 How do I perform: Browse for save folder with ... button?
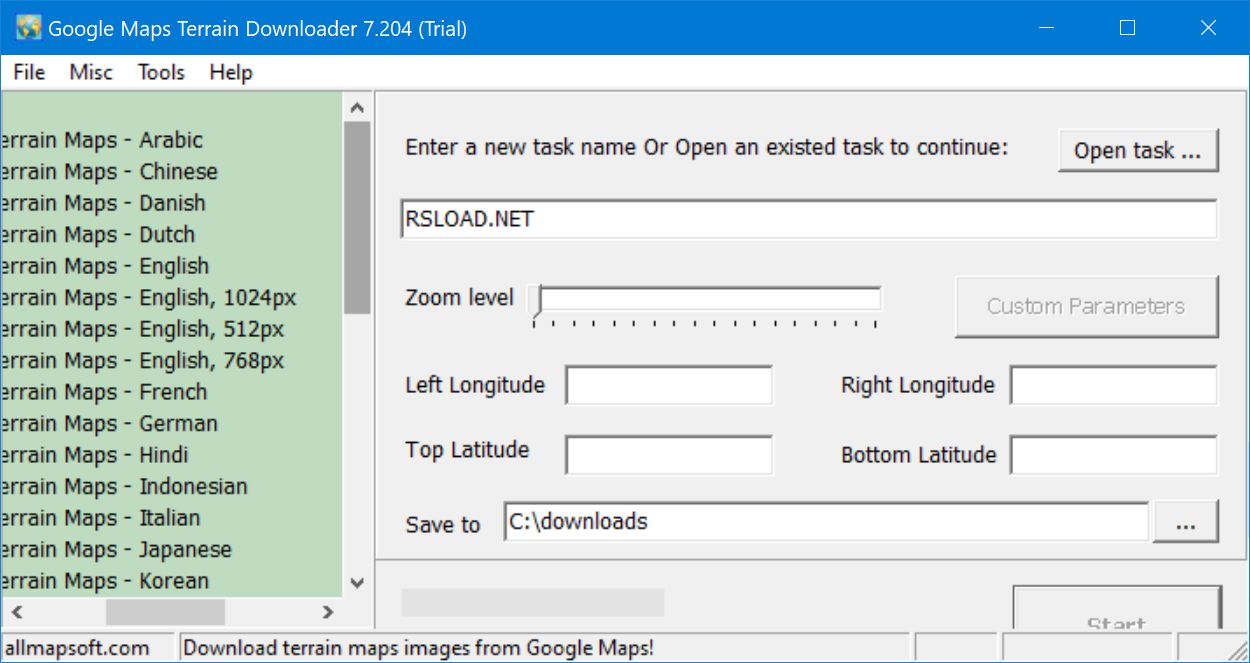pos(1186,522)
